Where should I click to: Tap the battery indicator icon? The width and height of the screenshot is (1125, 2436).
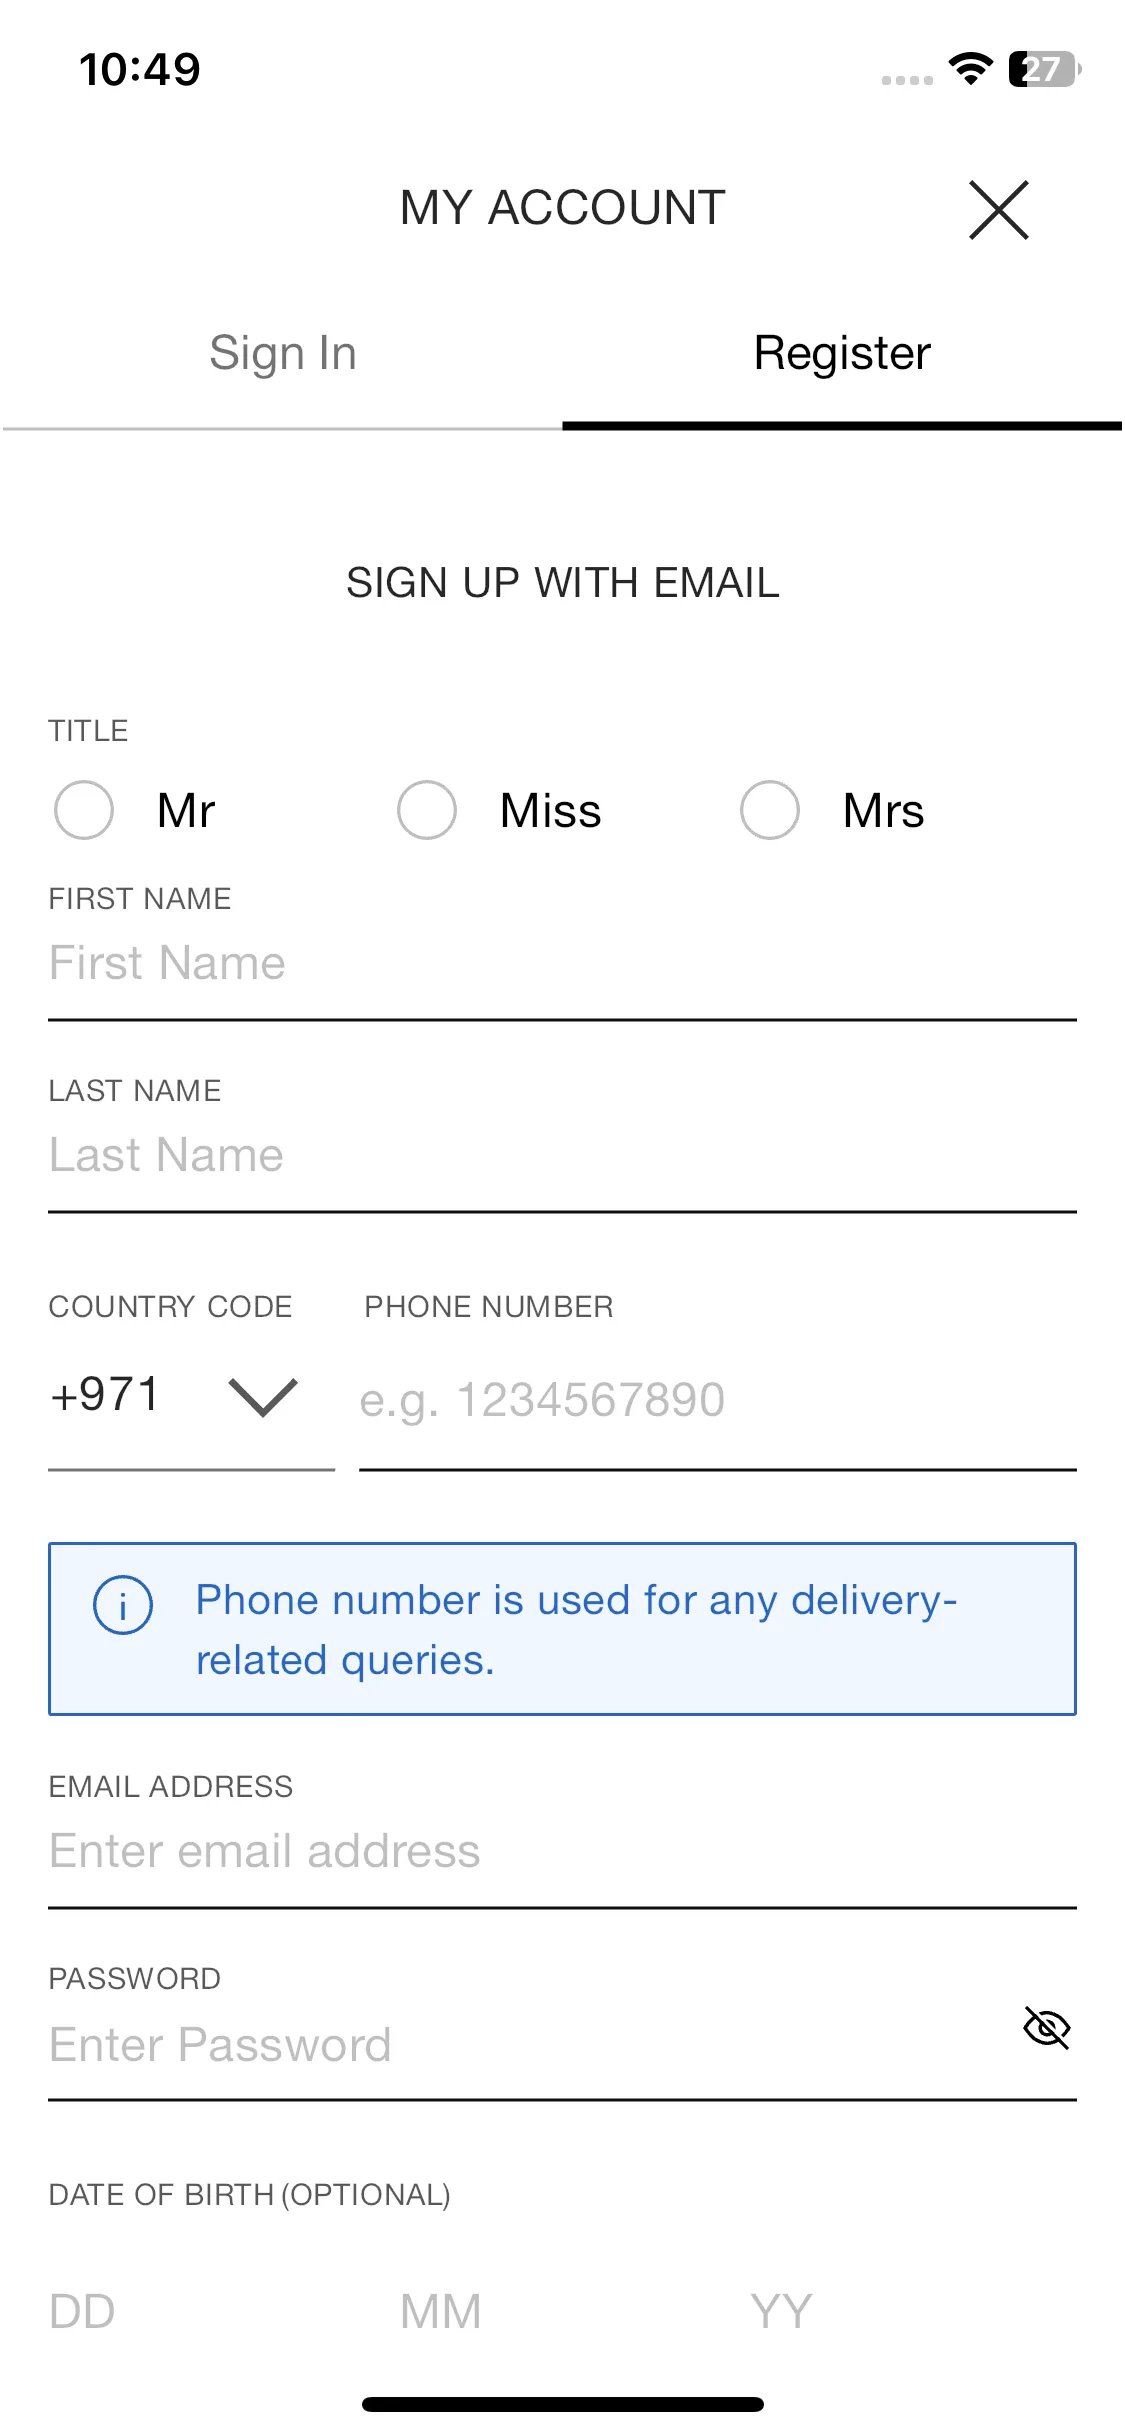point(1044,69)
